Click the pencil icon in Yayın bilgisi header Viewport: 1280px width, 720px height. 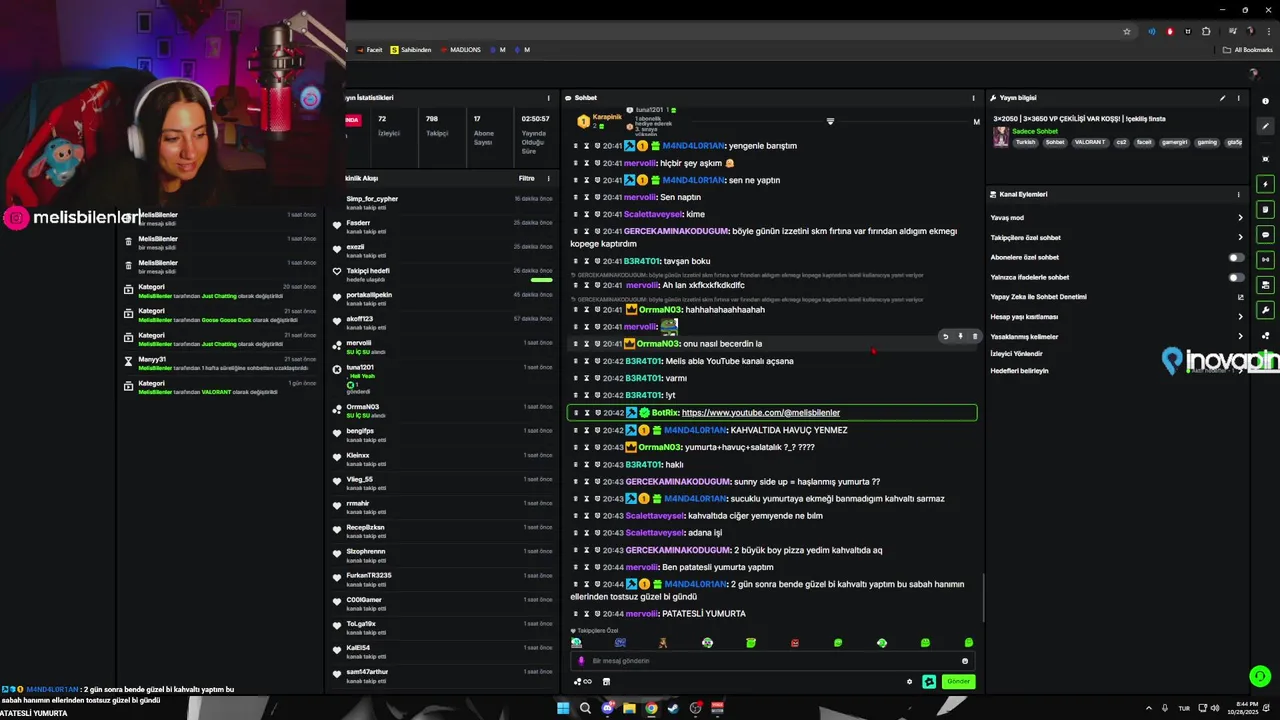tap(1222, 98)
